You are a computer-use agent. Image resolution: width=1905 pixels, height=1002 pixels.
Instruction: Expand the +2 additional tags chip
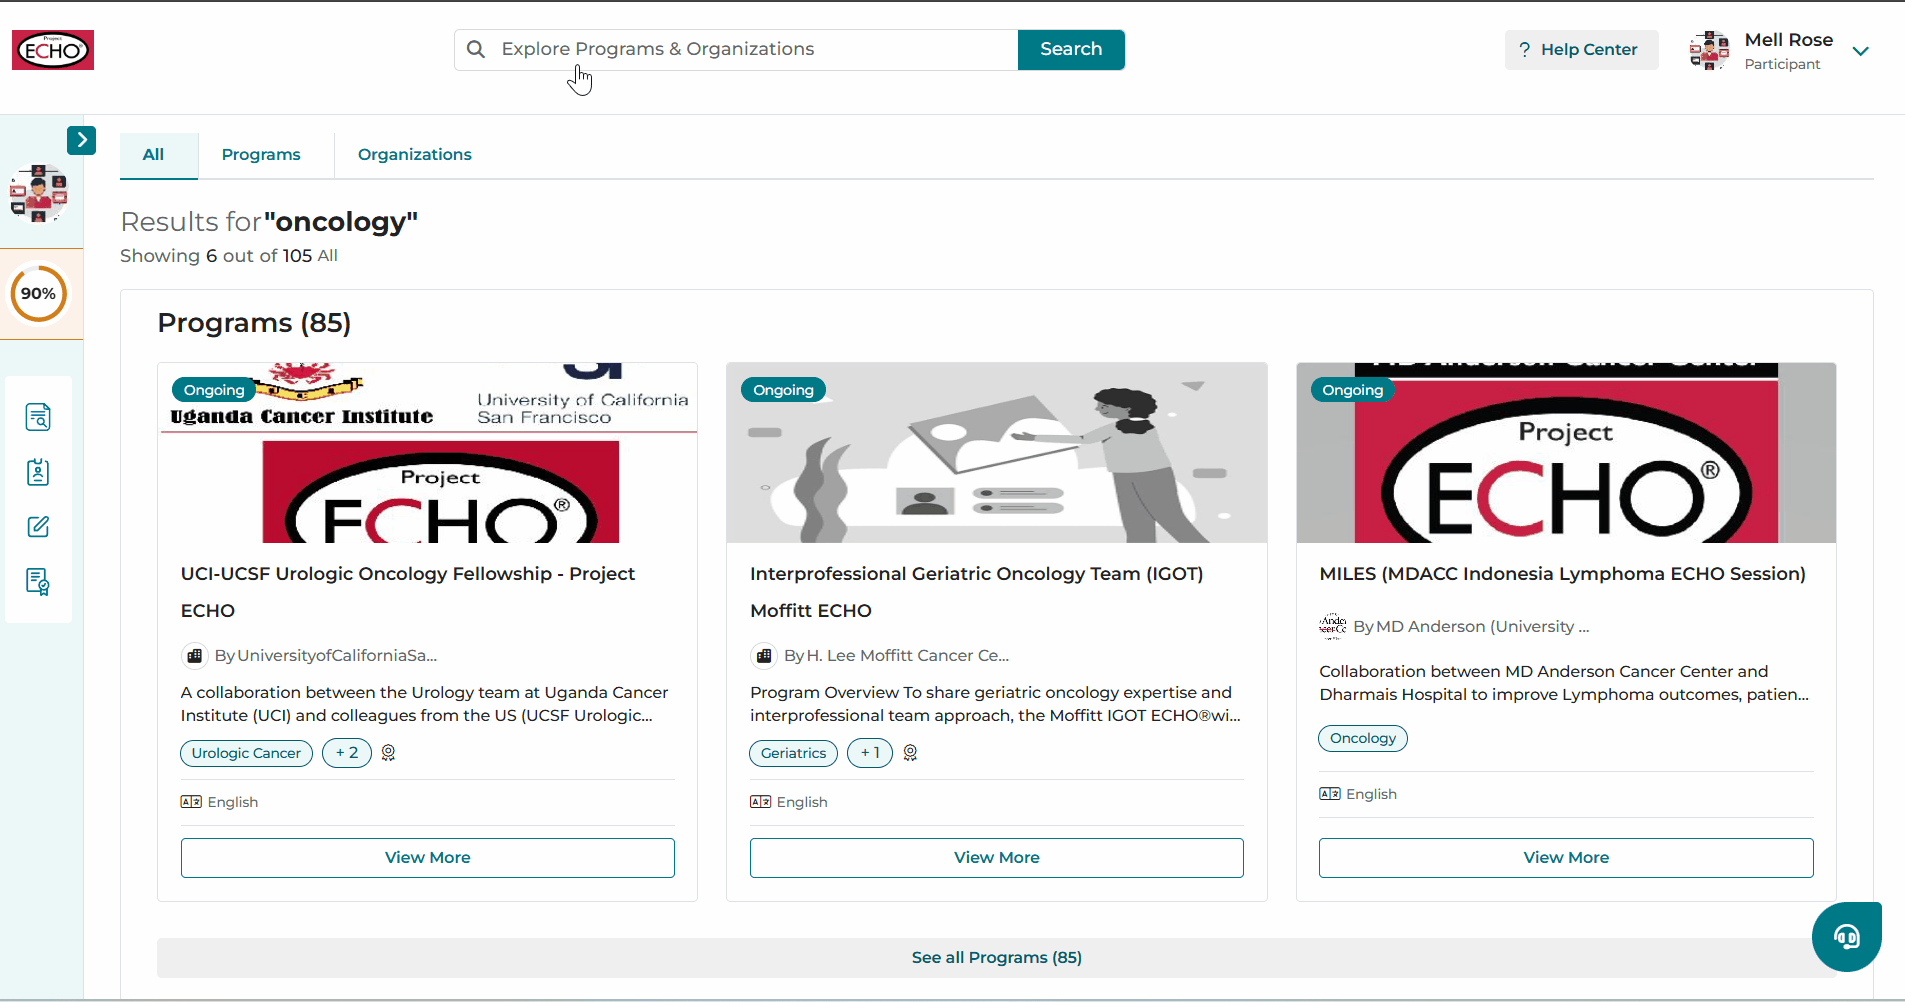(347, 753)
